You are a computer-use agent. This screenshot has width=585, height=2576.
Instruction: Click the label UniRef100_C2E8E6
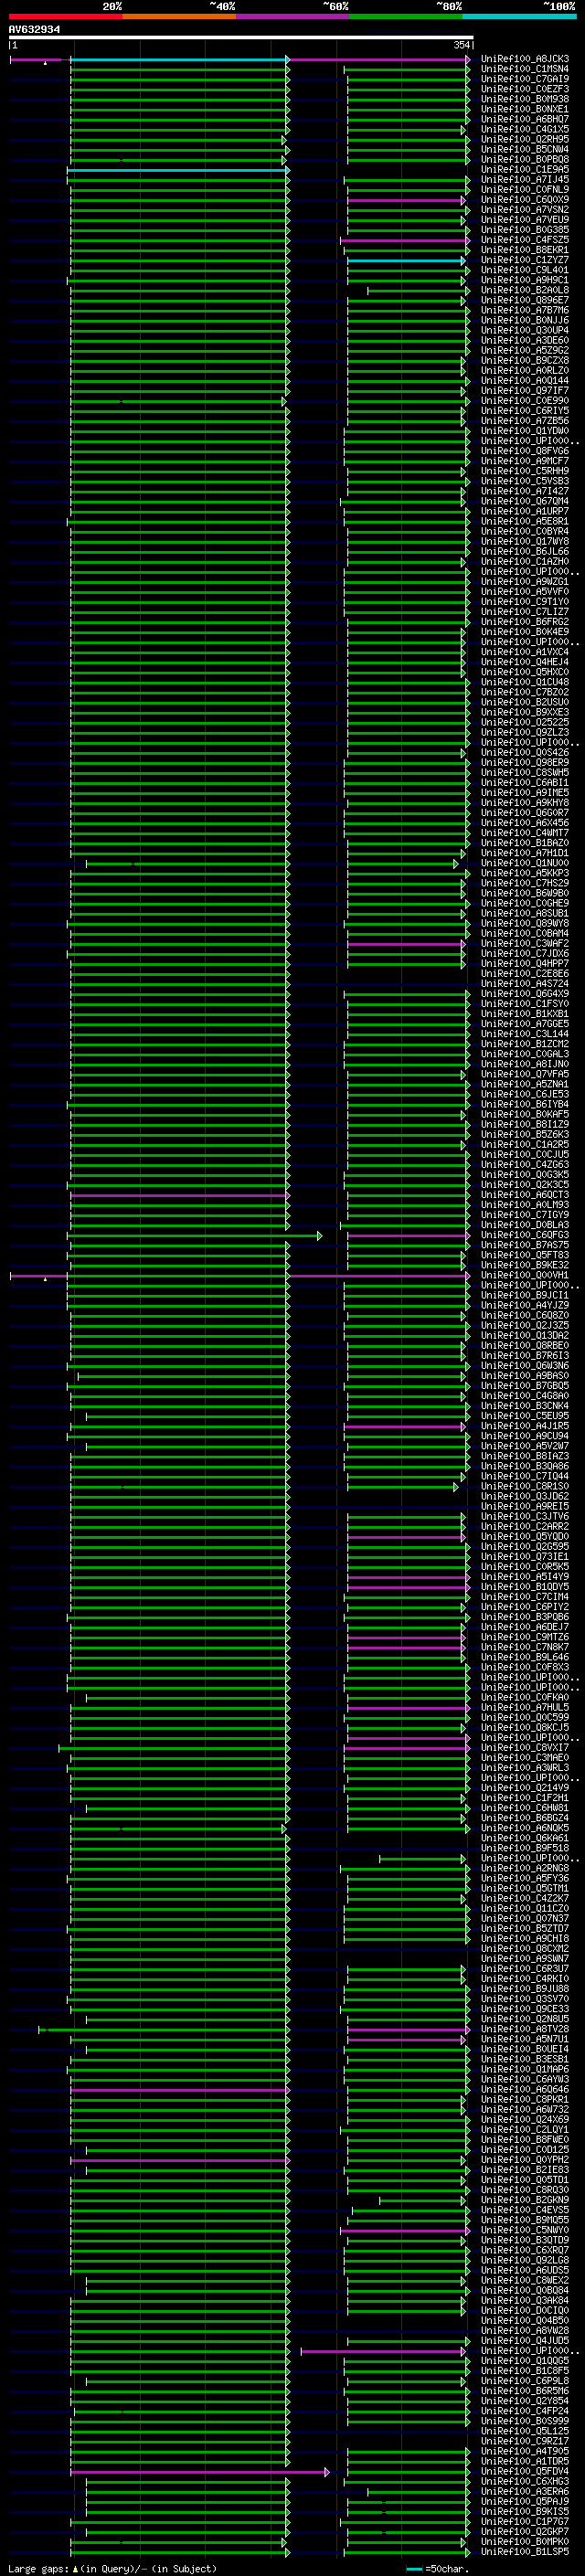click(x=525, y=973)
